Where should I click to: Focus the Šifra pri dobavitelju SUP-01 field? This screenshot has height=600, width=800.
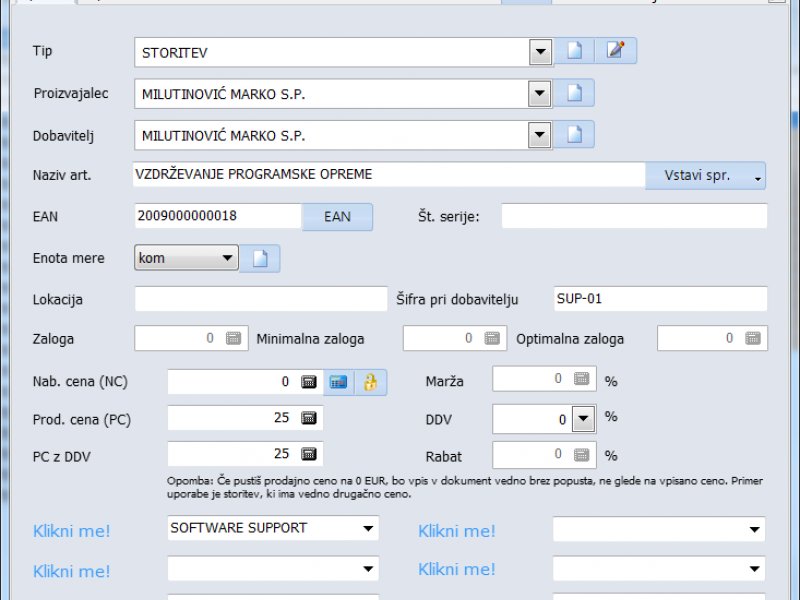point(660,299)
